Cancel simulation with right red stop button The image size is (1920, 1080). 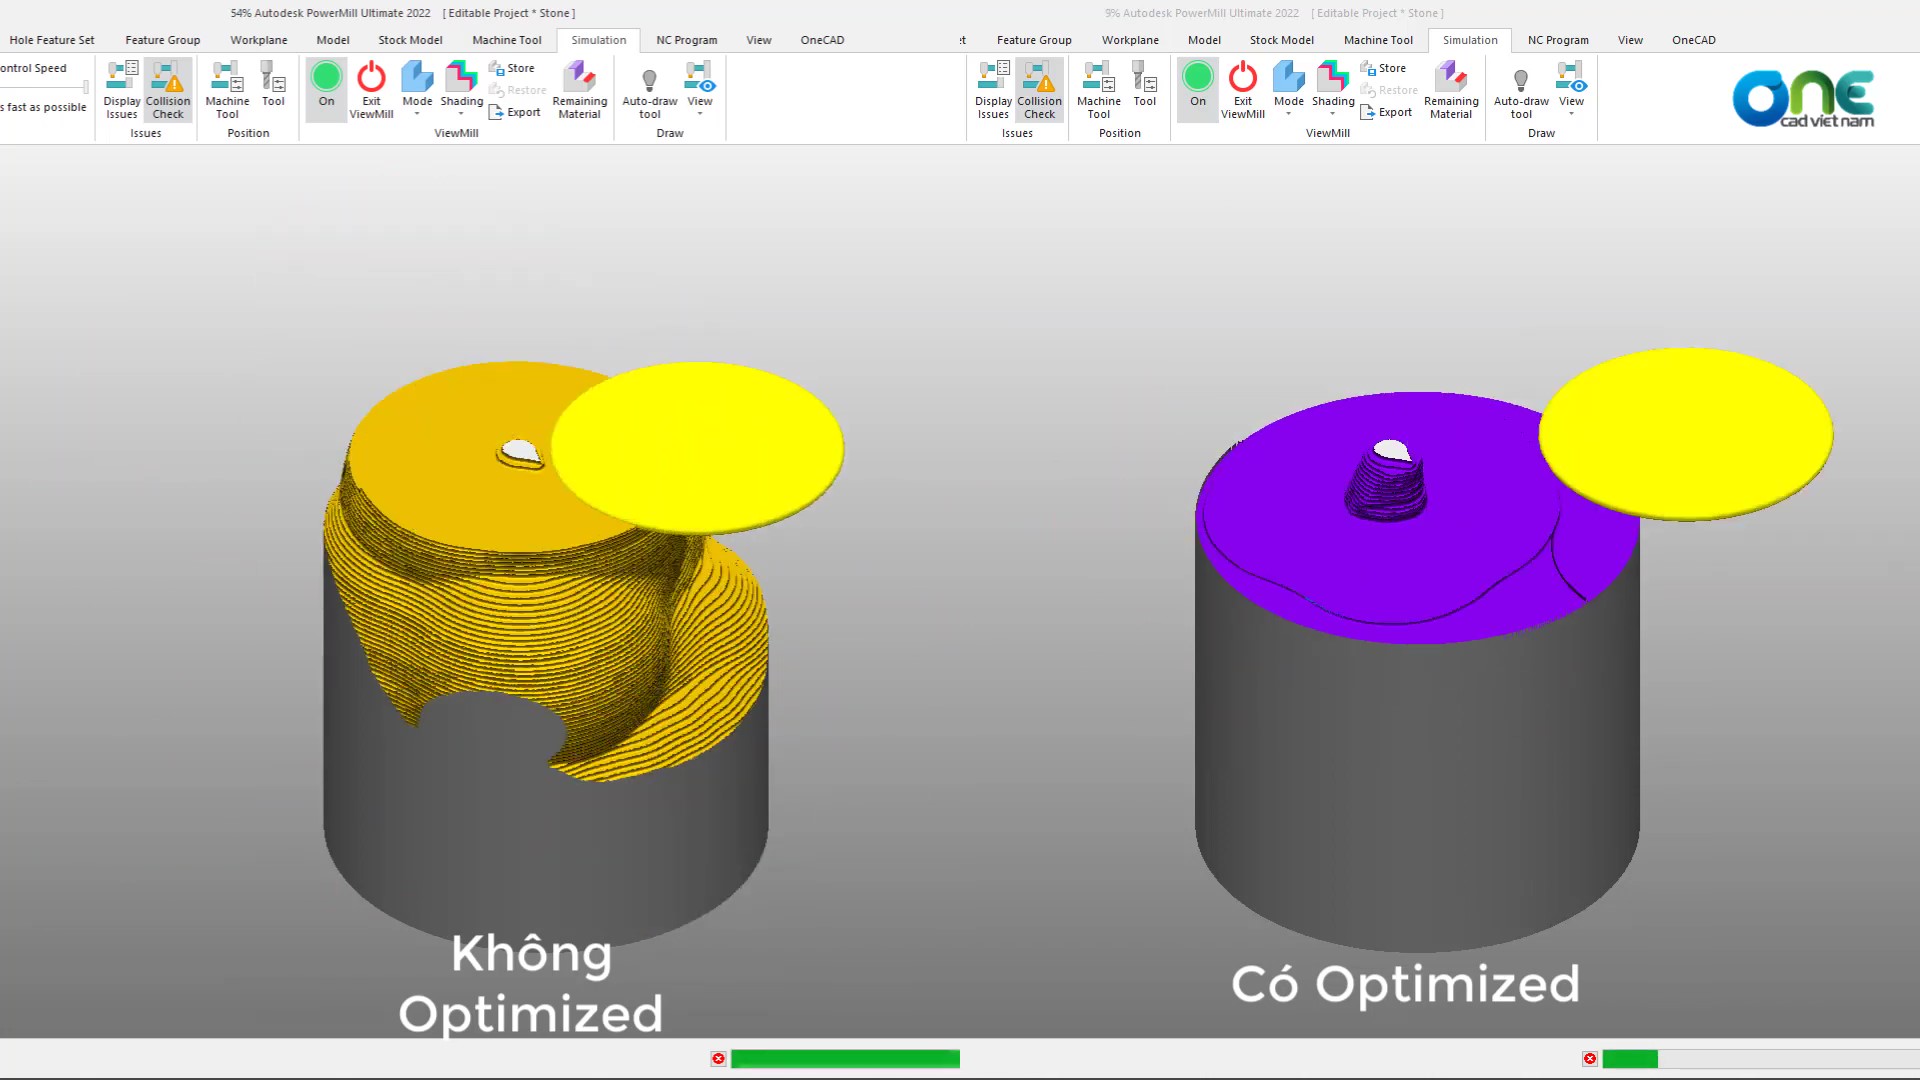pyautogui.click(x=1590, y=1059)
